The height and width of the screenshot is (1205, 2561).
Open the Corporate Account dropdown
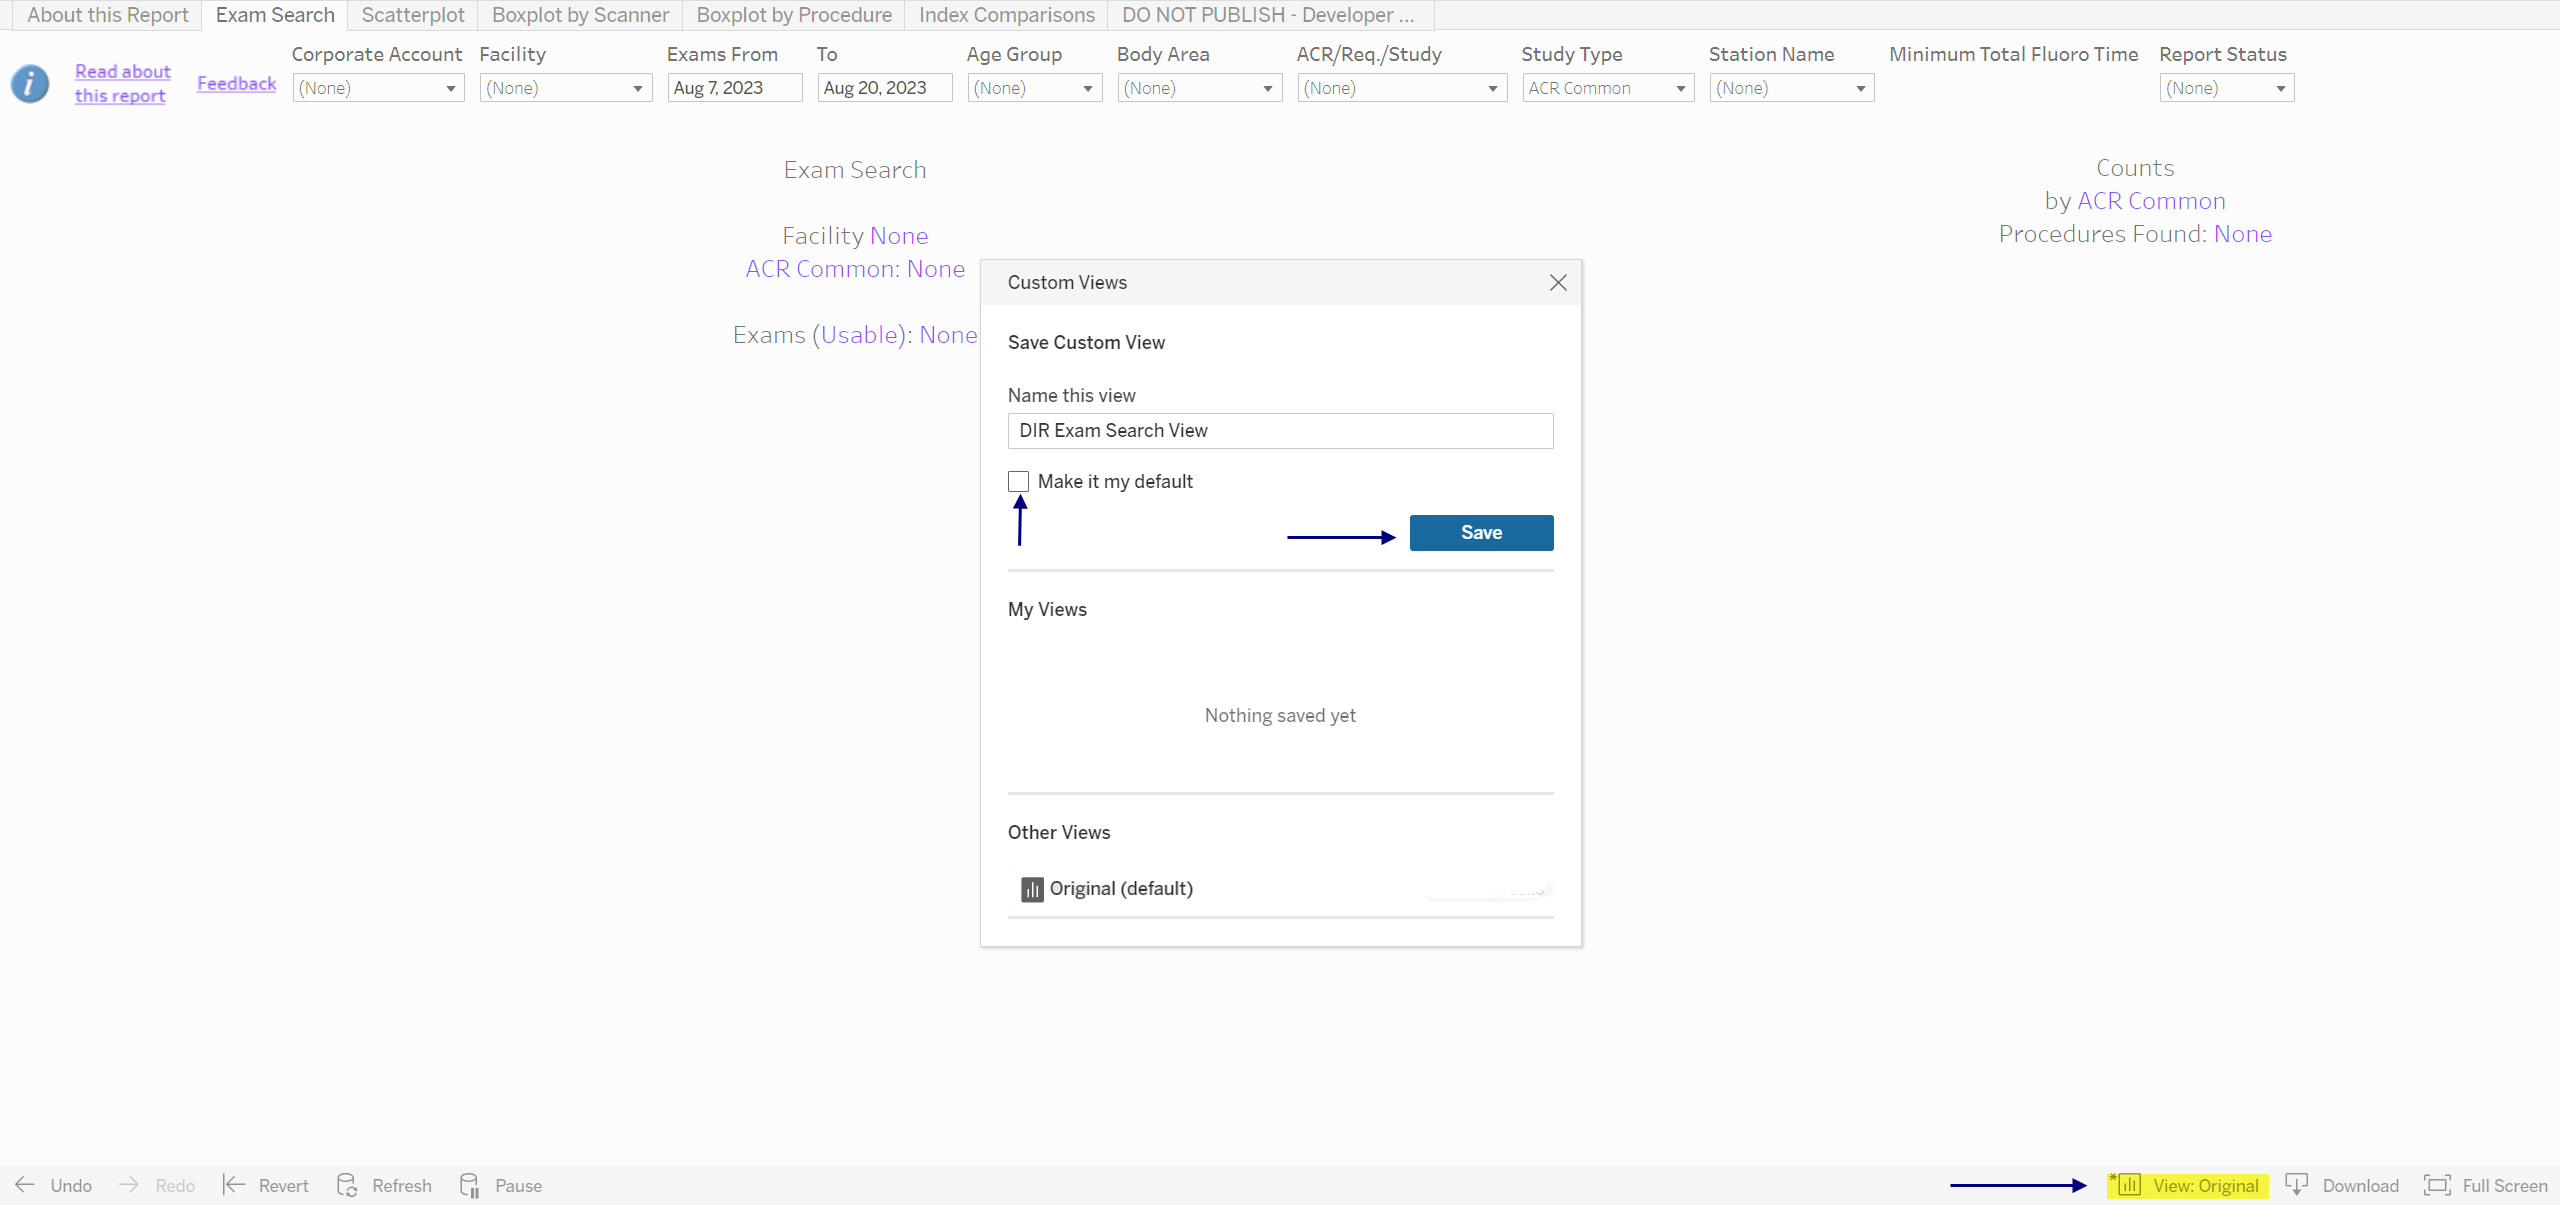click(378, 88)
